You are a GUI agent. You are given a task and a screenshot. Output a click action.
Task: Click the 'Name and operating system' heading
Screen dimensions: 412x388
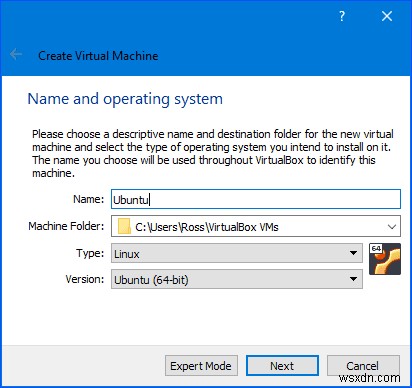tap(125, 99)
